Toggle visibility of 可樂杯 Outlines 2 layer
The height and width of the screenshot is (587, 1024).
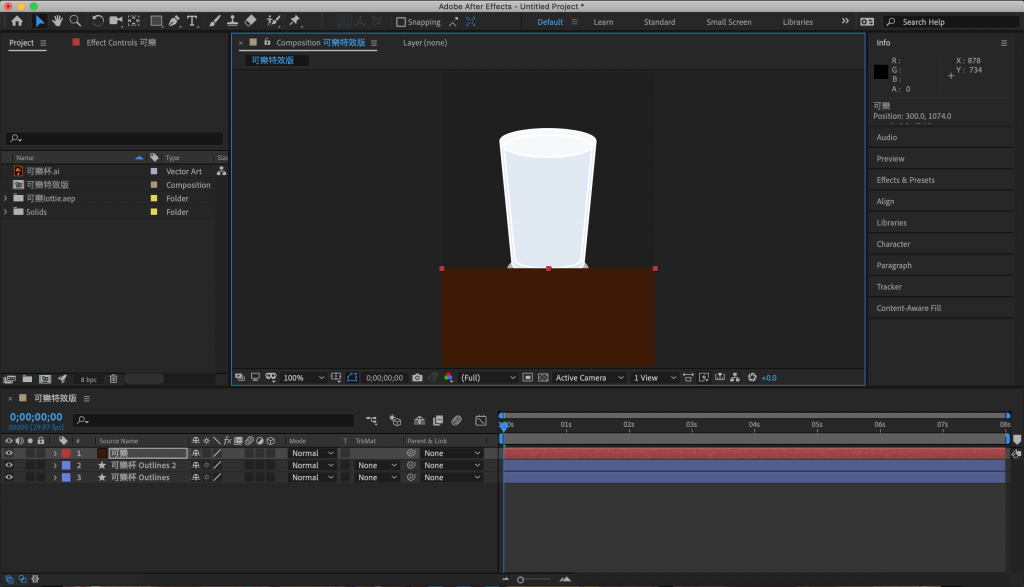coord(9,465)
